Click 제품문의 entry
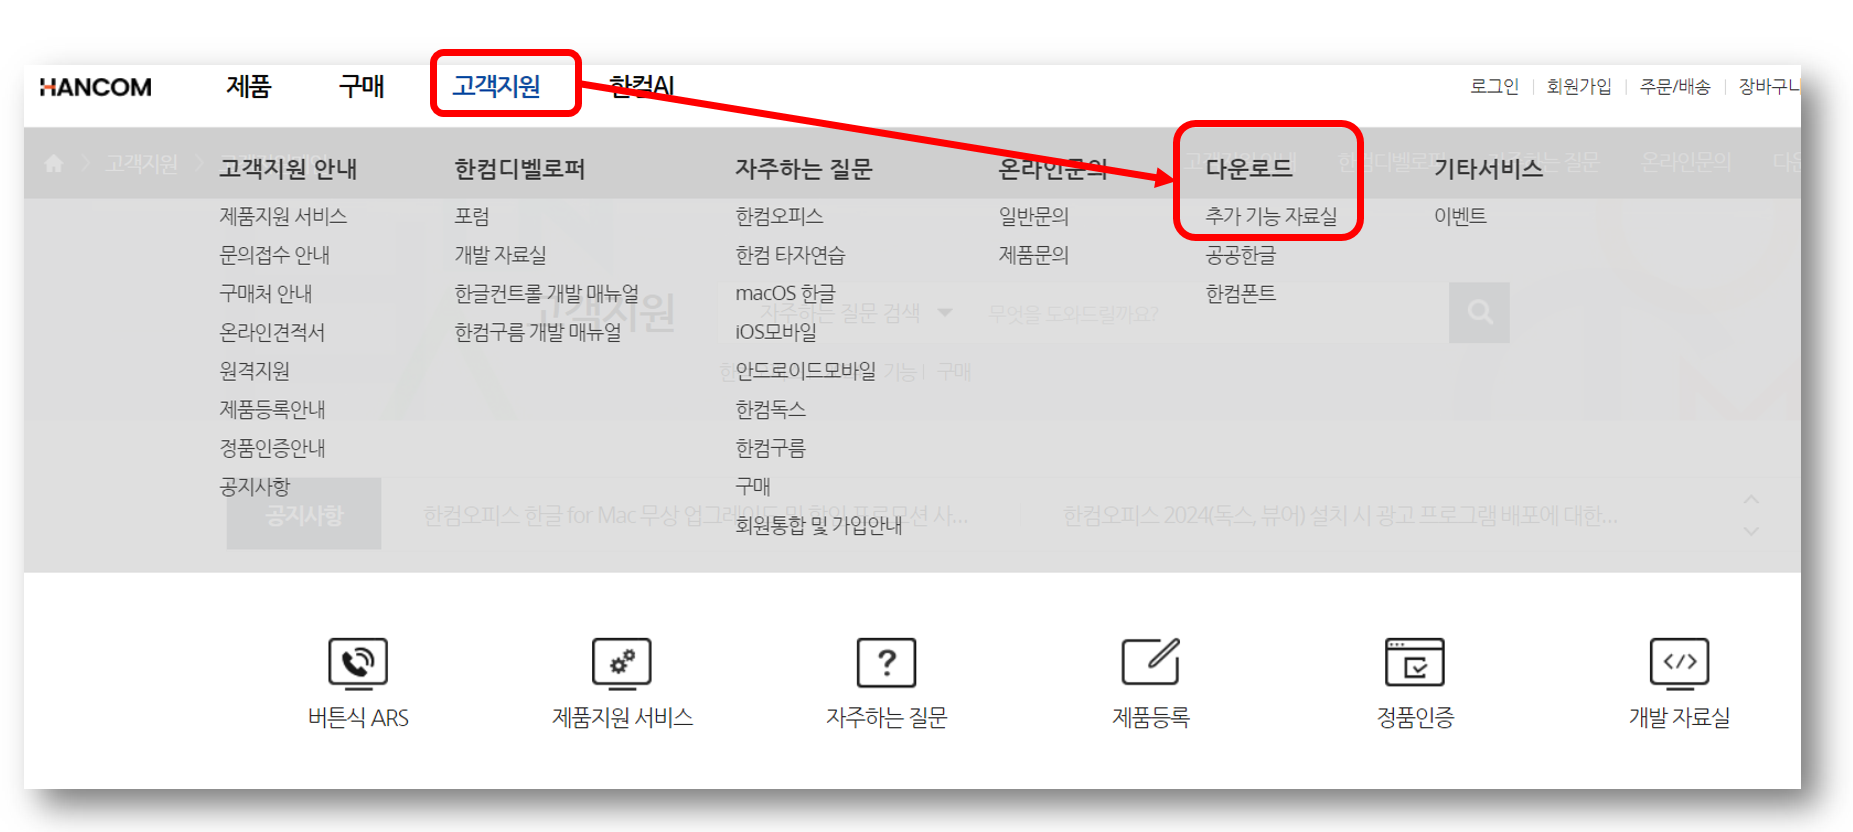Viewport: 1853px width, 832px height. pyautogui.click(x=1034, y=255)
